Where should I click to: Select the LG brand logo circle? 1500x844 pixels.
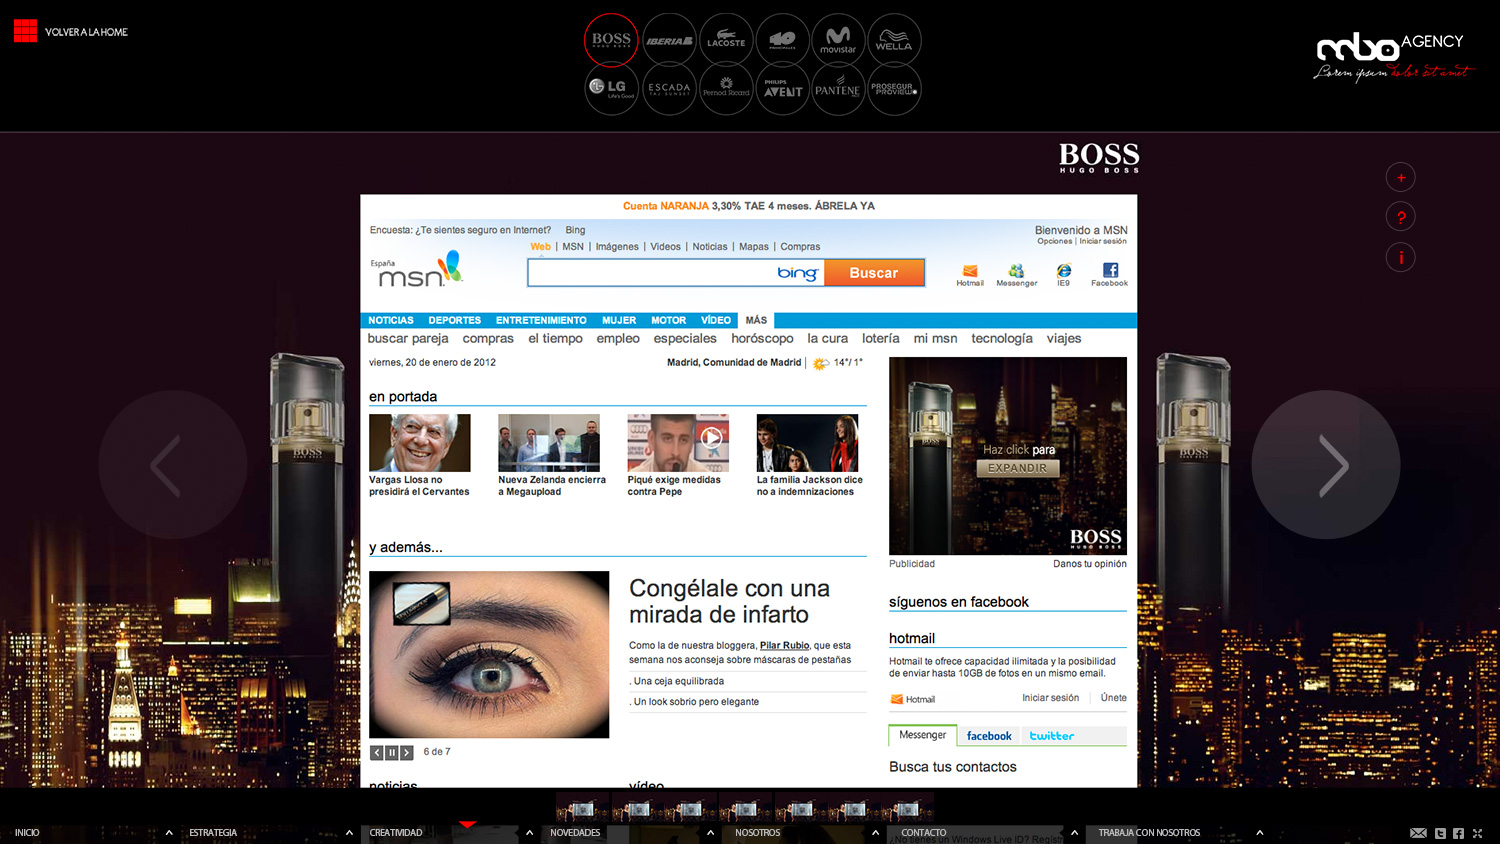(611, 89)
